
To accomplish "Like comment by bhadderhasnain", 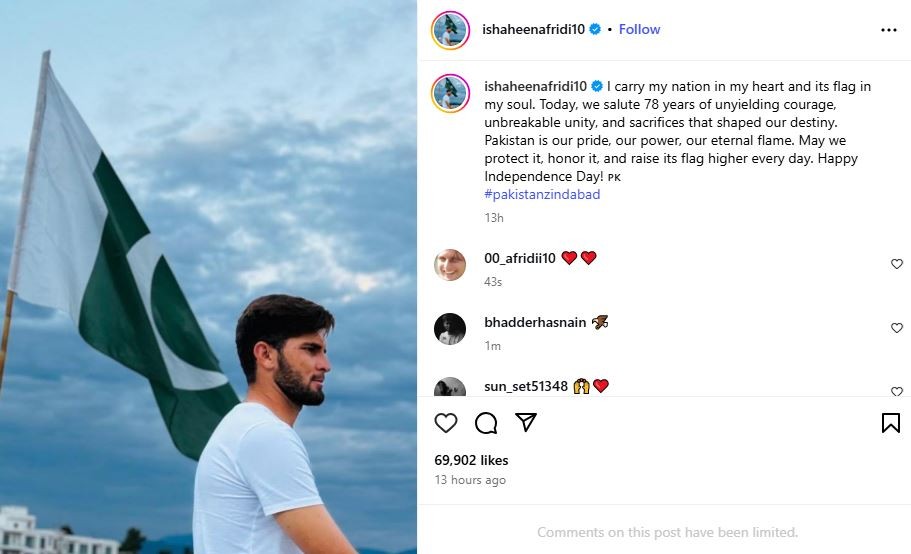I will point(896,328).
